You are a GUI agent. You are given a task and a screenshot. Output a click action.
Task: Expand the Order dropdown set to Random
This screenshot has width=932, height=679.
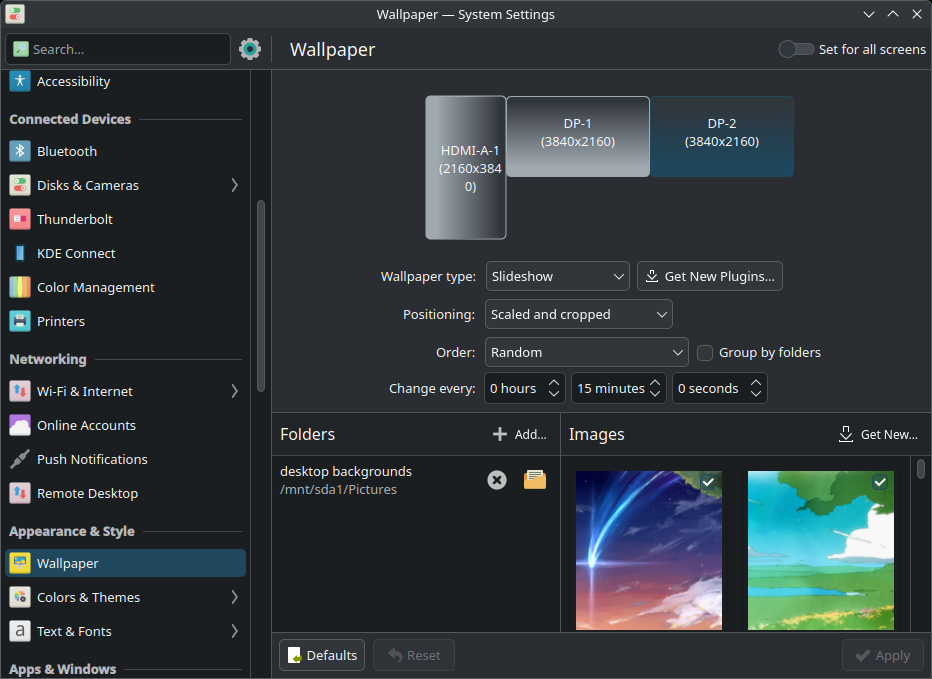pyautogui.click(x=586, y=352)
